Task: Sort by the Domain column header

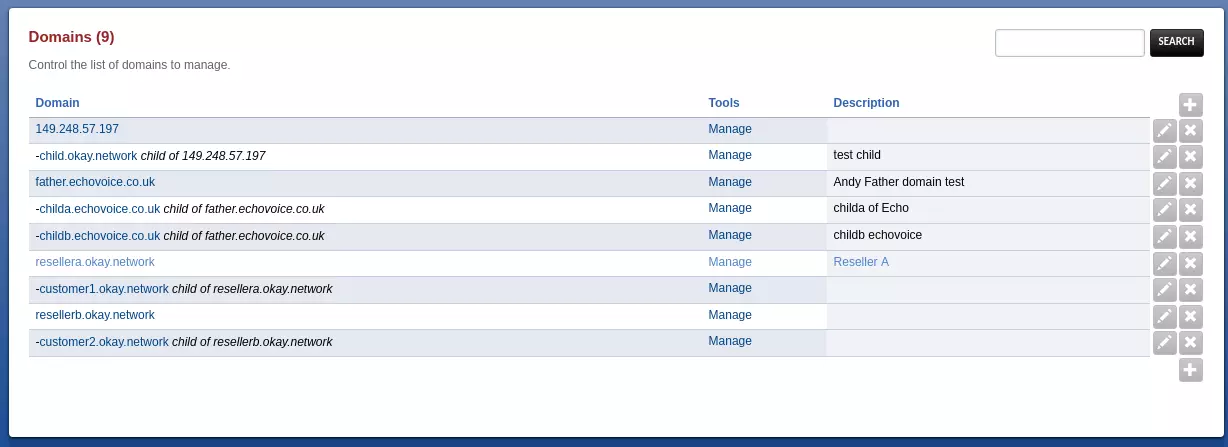Action: point(57,103)
